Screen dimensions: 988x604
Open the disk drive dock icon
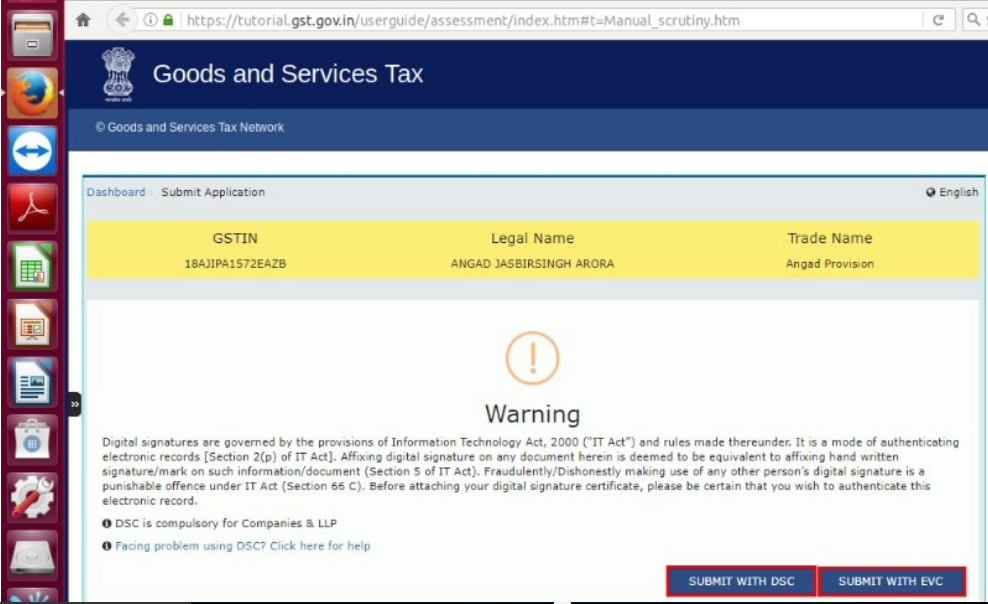pos(32,556)
